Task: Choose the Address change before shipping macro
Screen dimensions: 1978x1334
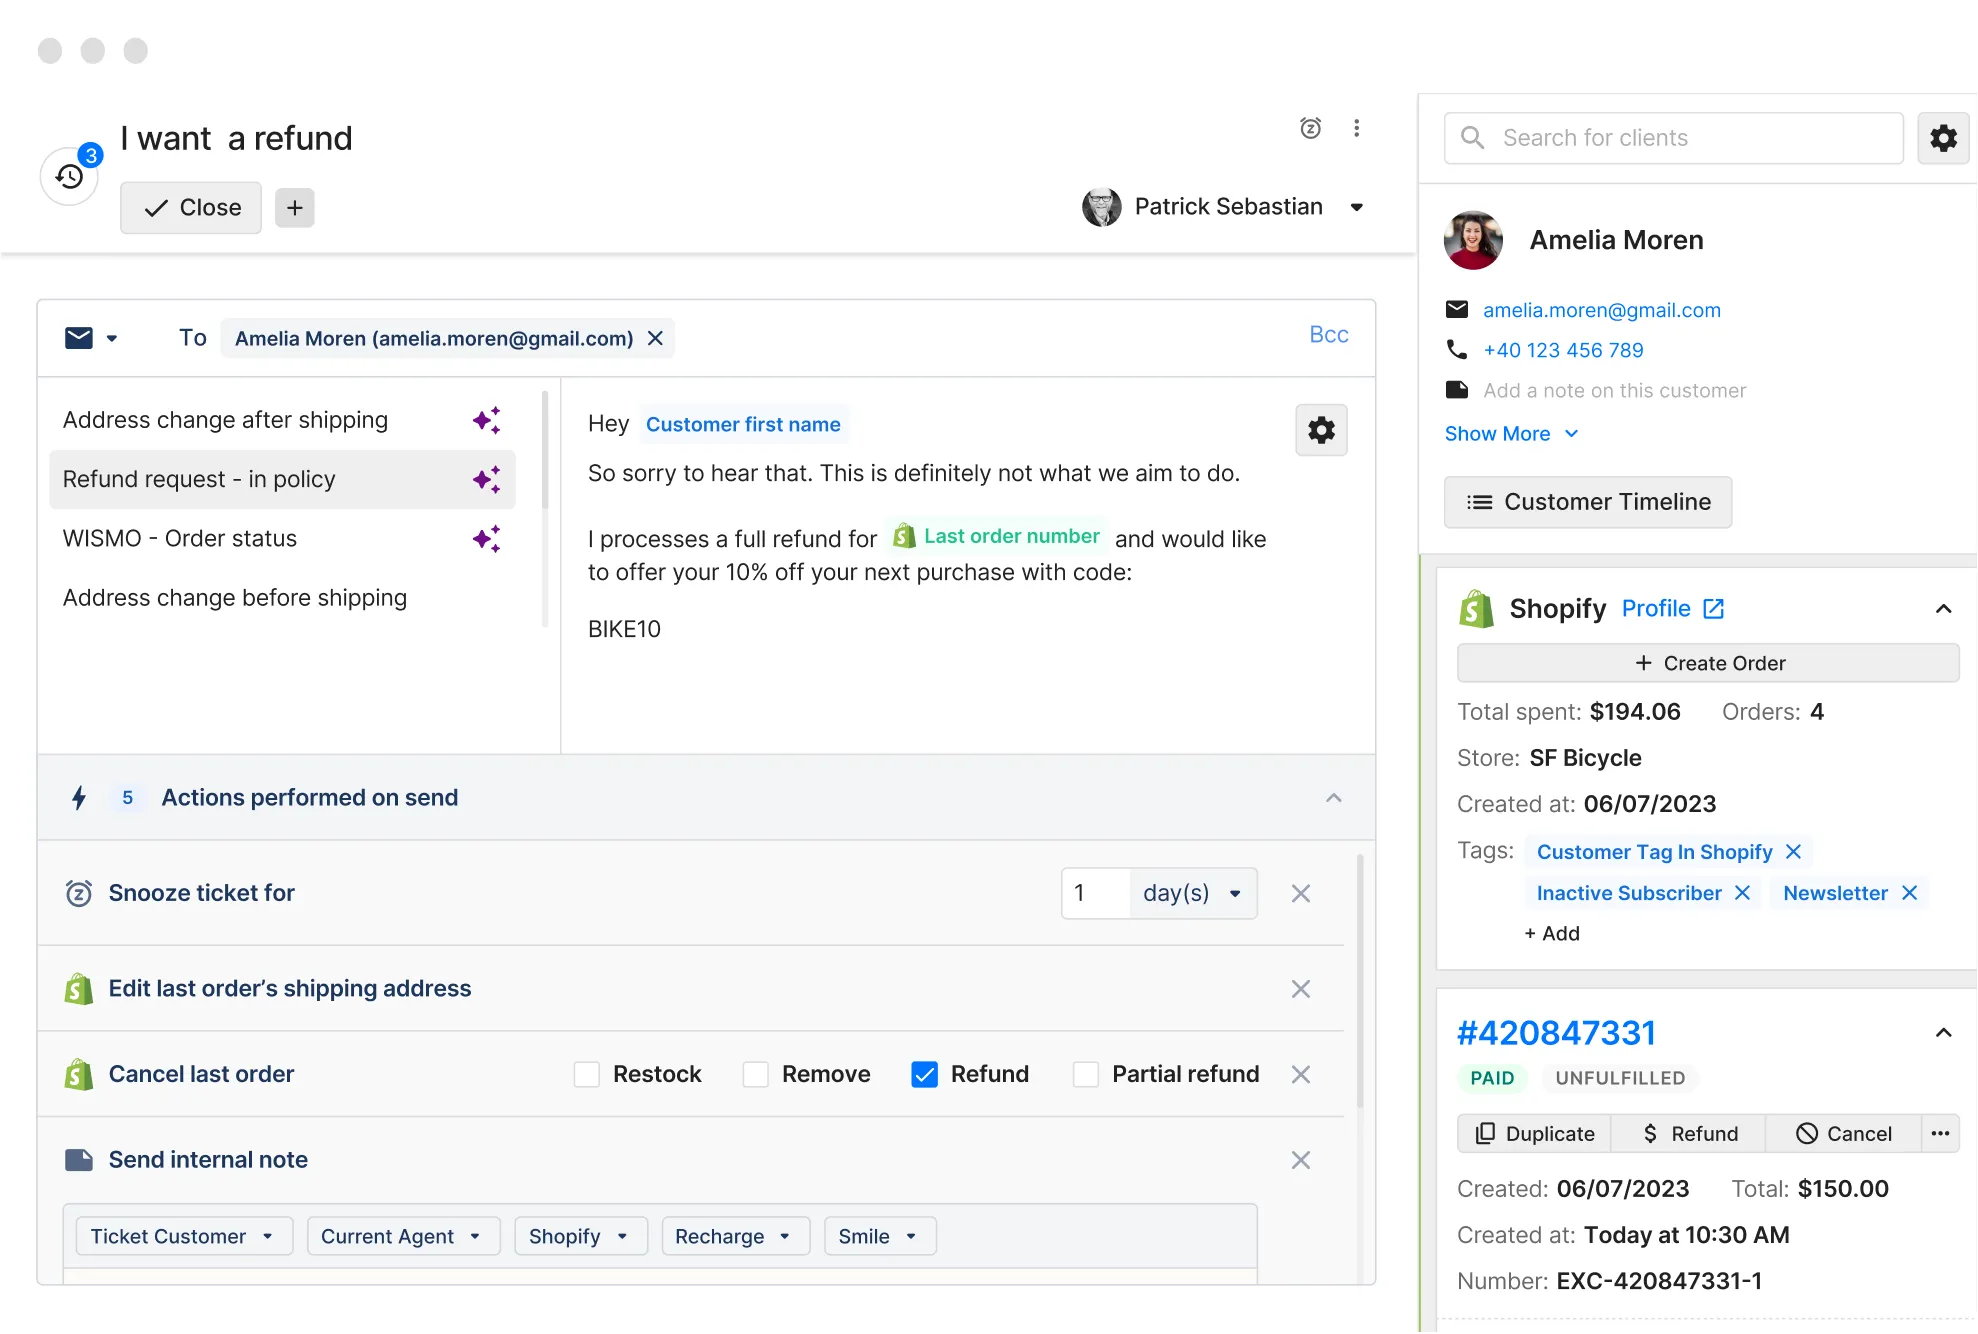Action: [234, 598]
